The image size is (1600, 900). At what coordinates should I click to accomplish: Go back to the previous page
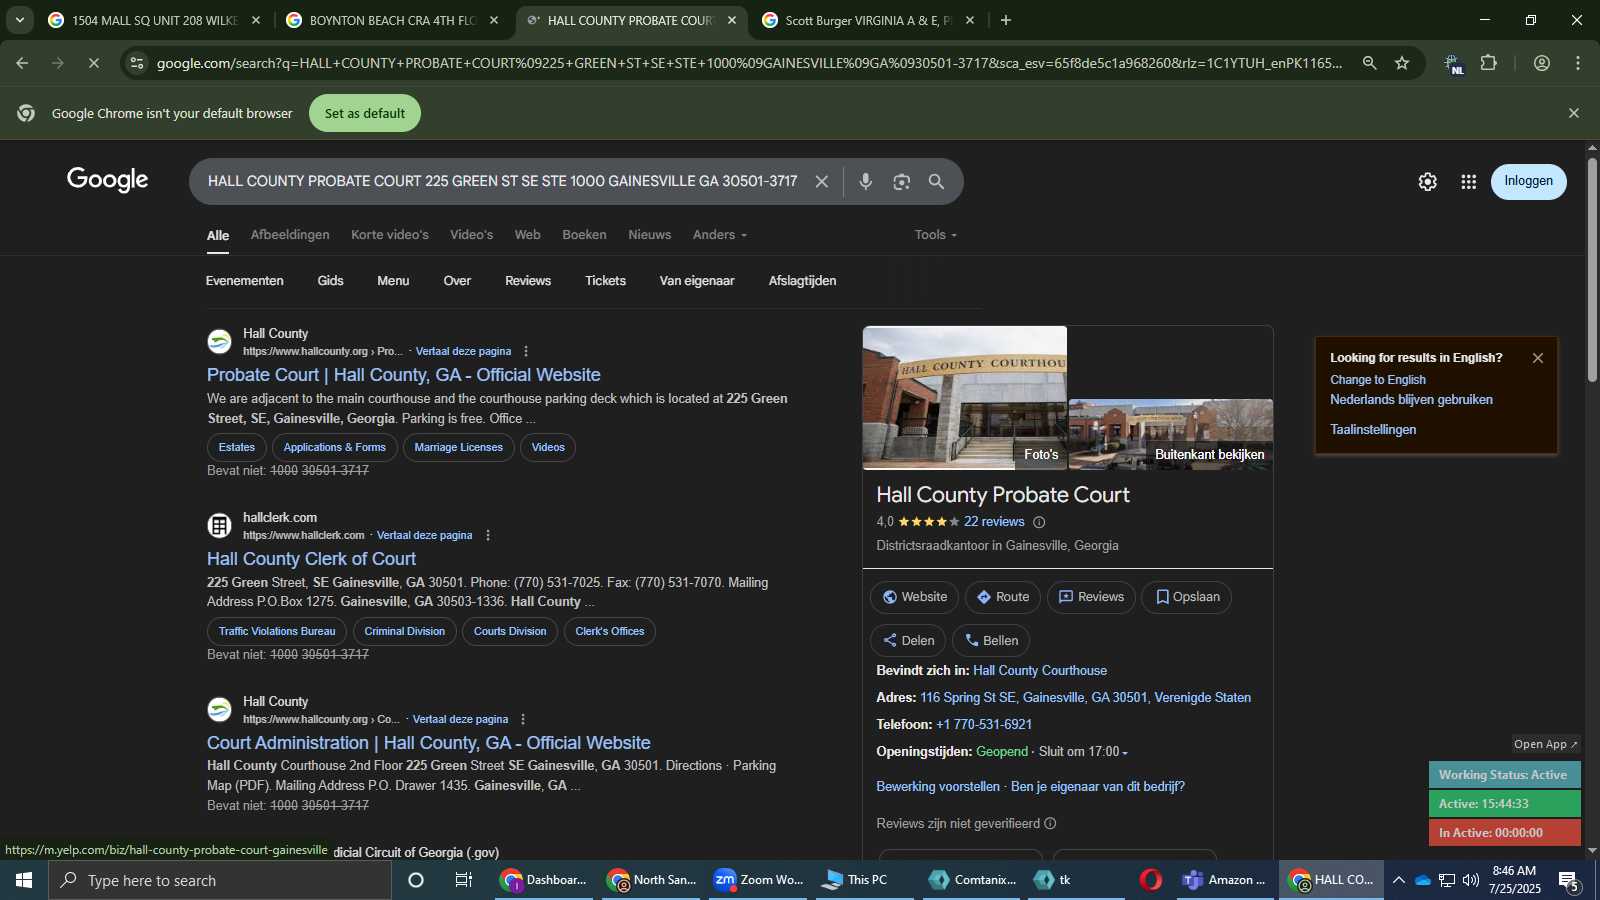click(x=22, y=63)
